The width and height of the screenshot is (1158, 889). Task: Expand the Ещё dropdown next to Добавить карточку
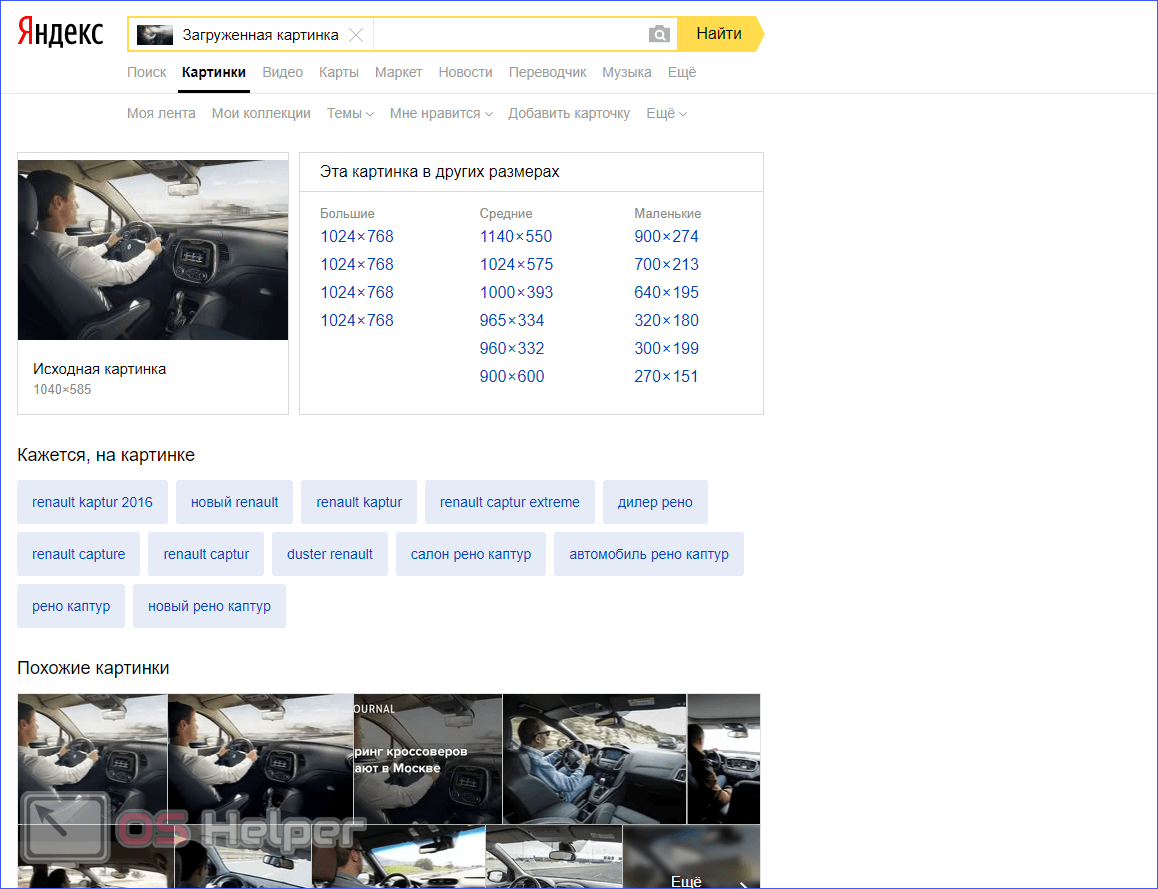click(x=666, y=114)
